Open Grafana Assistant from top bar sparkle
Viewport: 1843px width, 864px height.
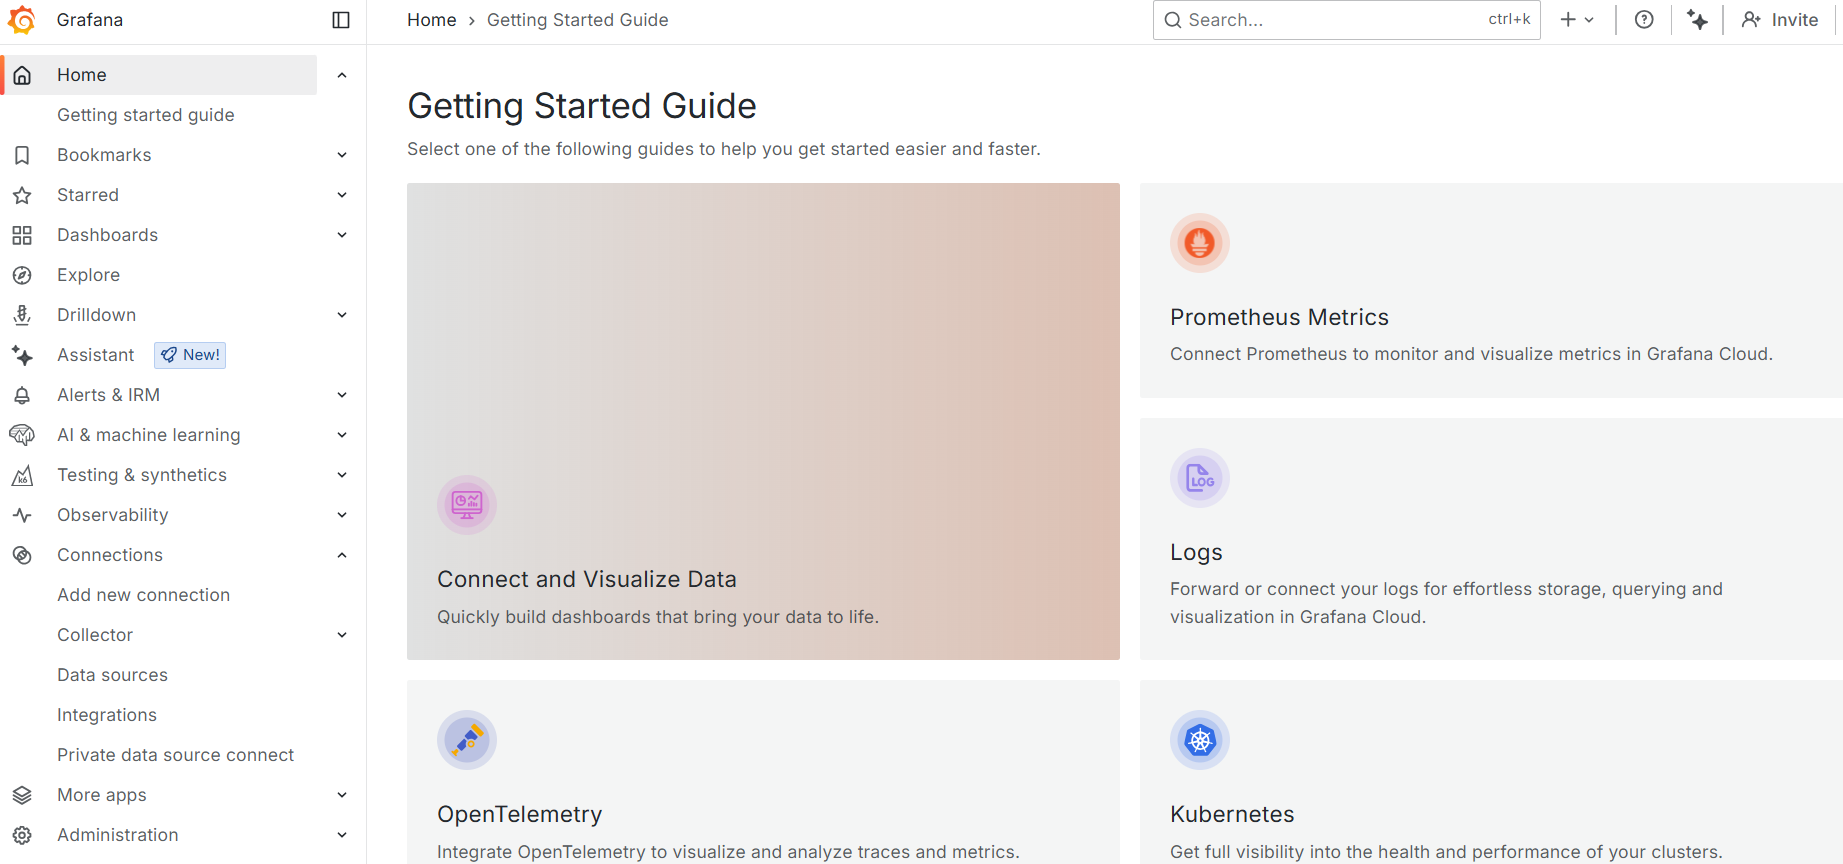tap(1697, 20)
